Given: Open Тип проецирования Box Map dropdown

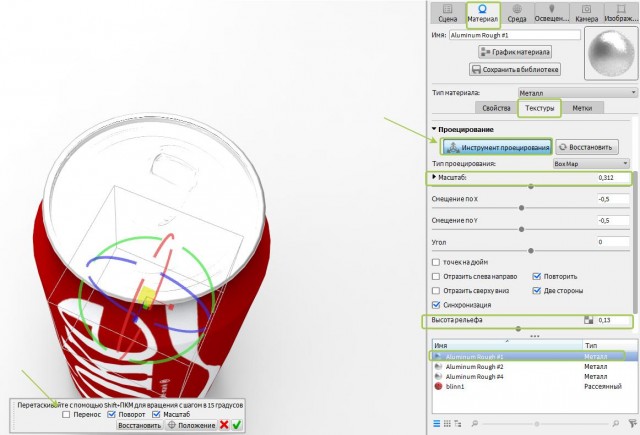Looking at the screenshot, I should click(x=590, y=162).
